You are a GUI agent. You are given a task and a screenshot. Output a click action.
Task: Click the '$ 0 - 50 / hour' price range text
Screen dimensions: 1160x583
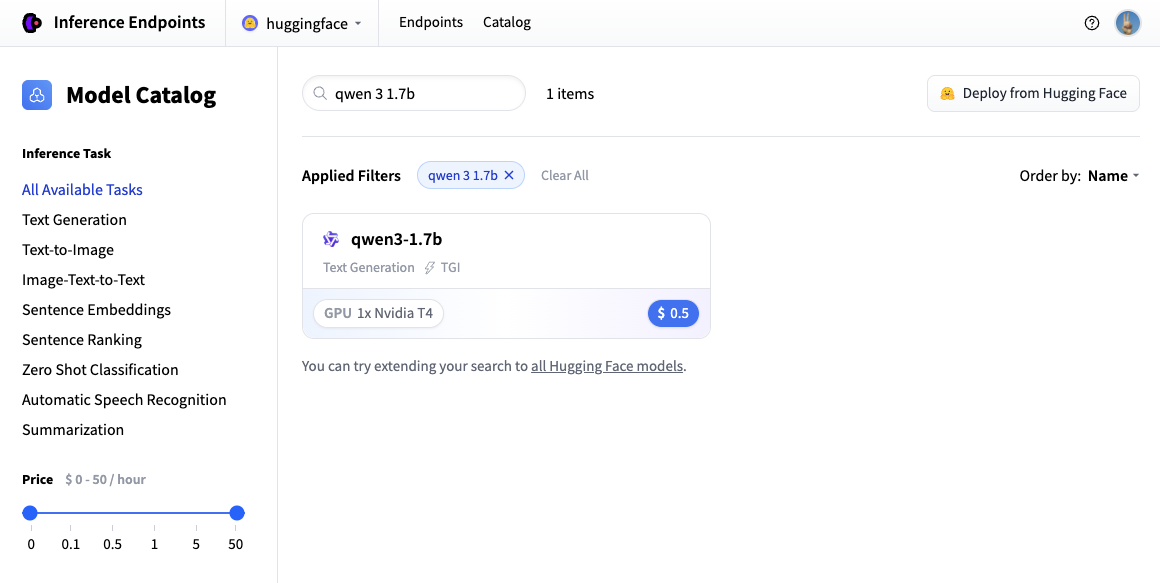click(105, 479)
